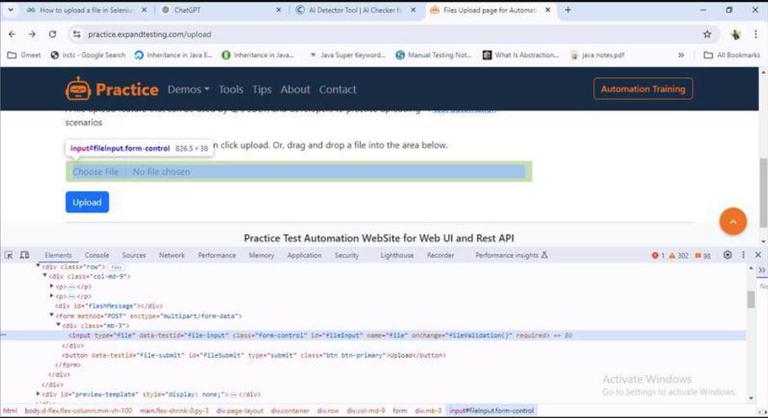Show more bookmarks chevron
The height and width of the screenshot is (418, 768).
tap(681, 55)
